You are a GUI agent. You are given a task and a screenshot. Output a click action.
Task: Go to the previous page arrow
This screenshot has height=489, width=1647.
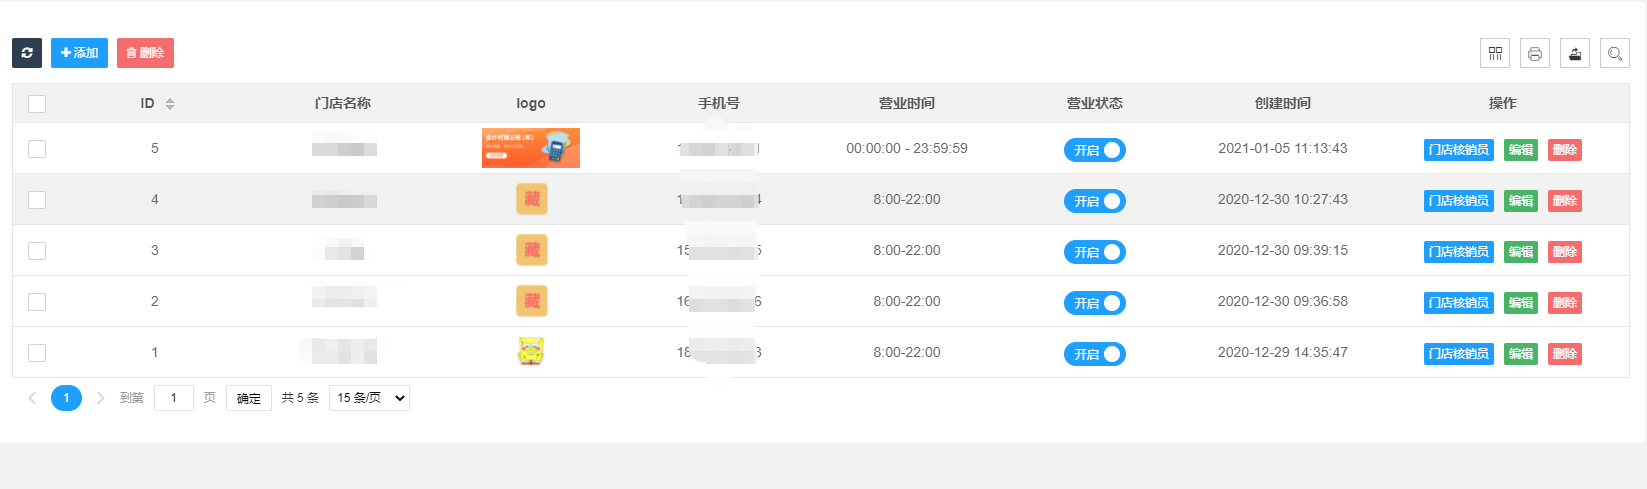point(32,398)
